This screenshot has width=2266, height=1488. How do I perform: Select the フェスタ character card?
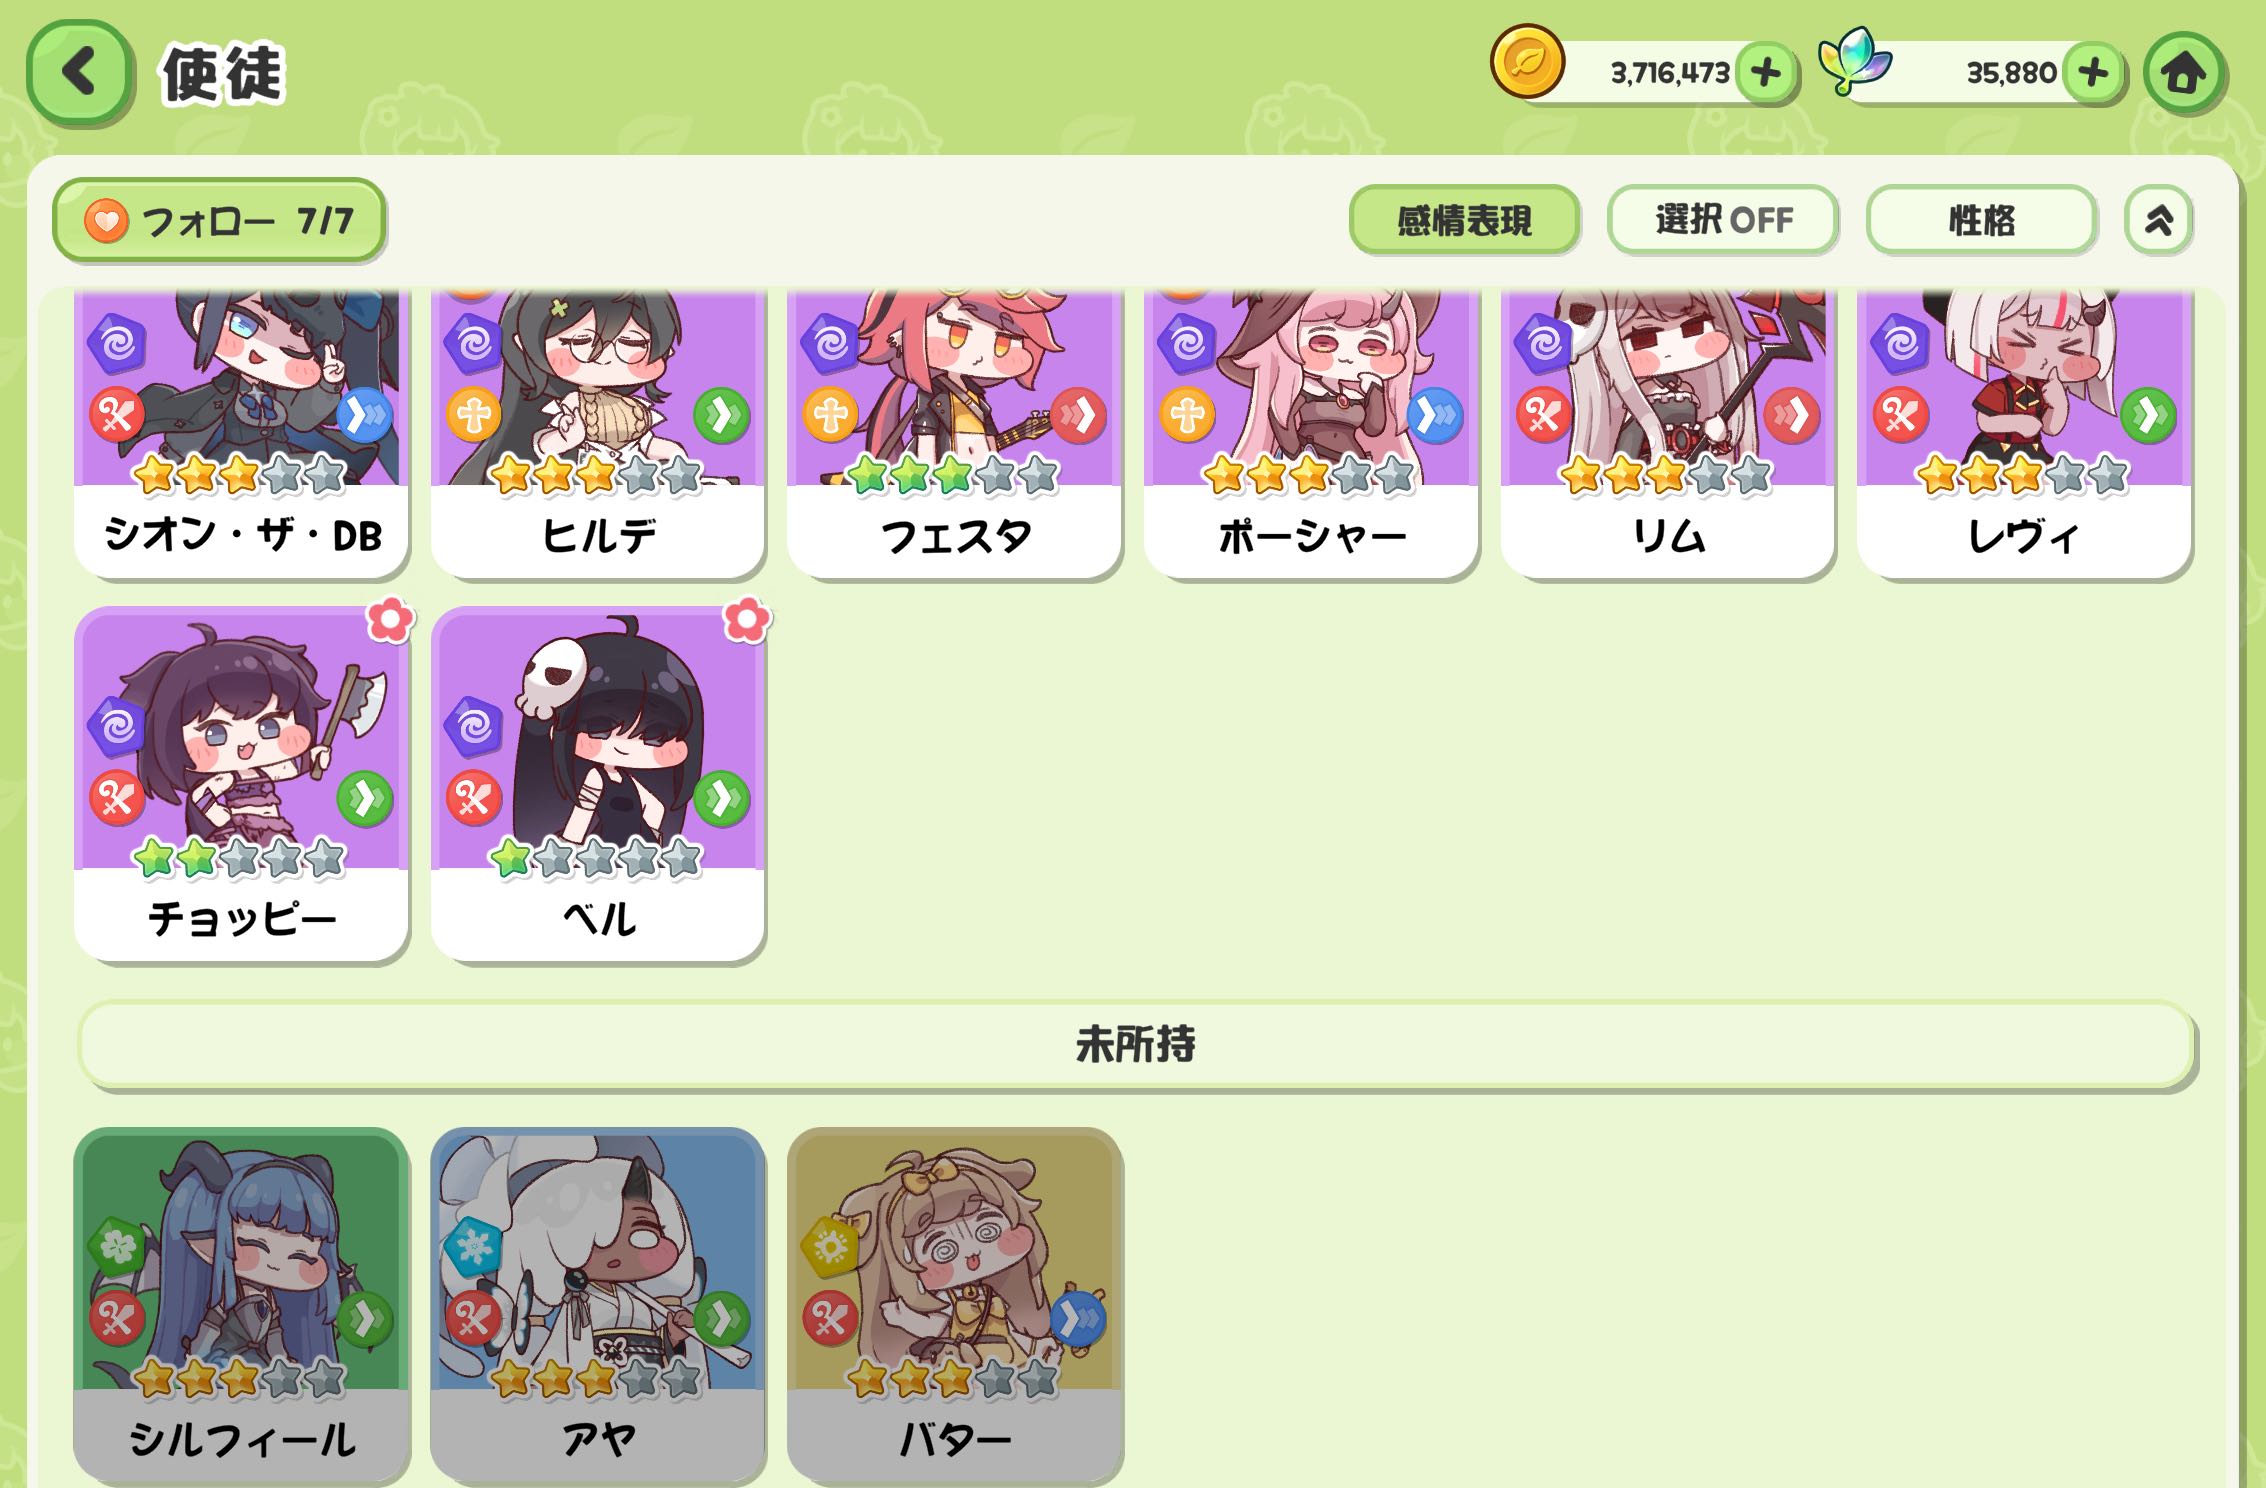(954, 433)
